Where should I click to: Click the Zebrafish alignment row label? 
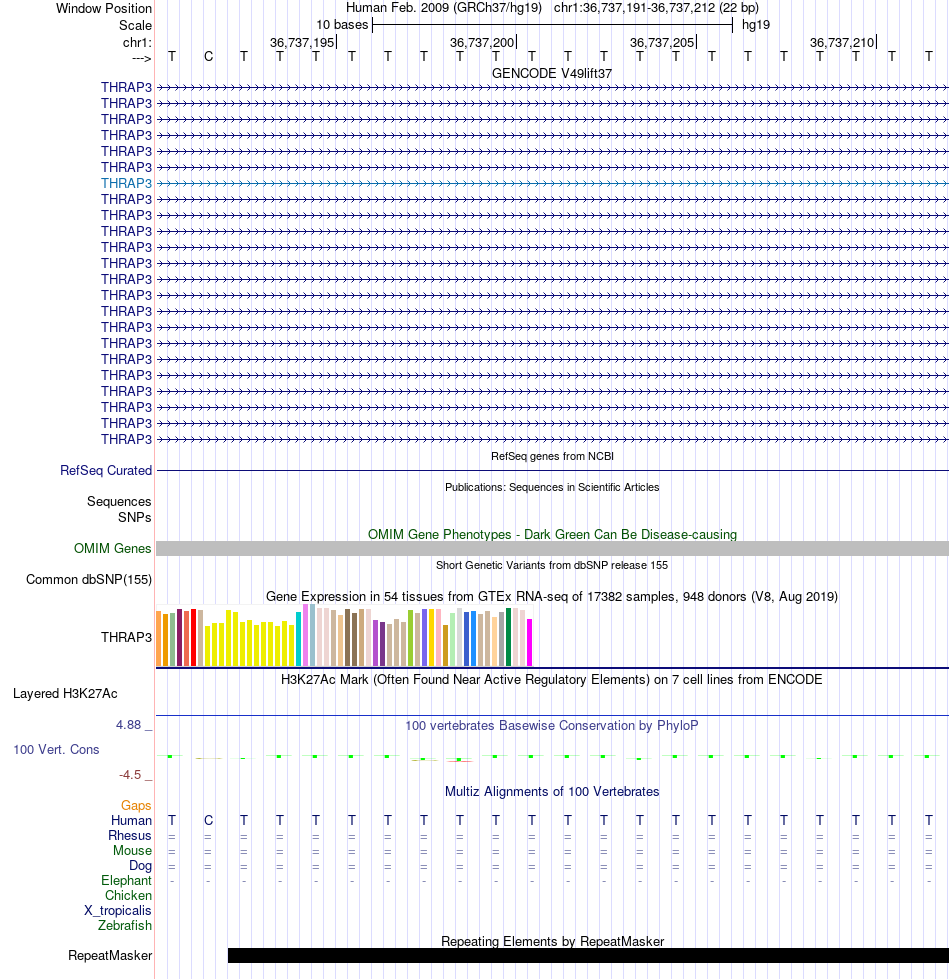click(x=125, y=926)
